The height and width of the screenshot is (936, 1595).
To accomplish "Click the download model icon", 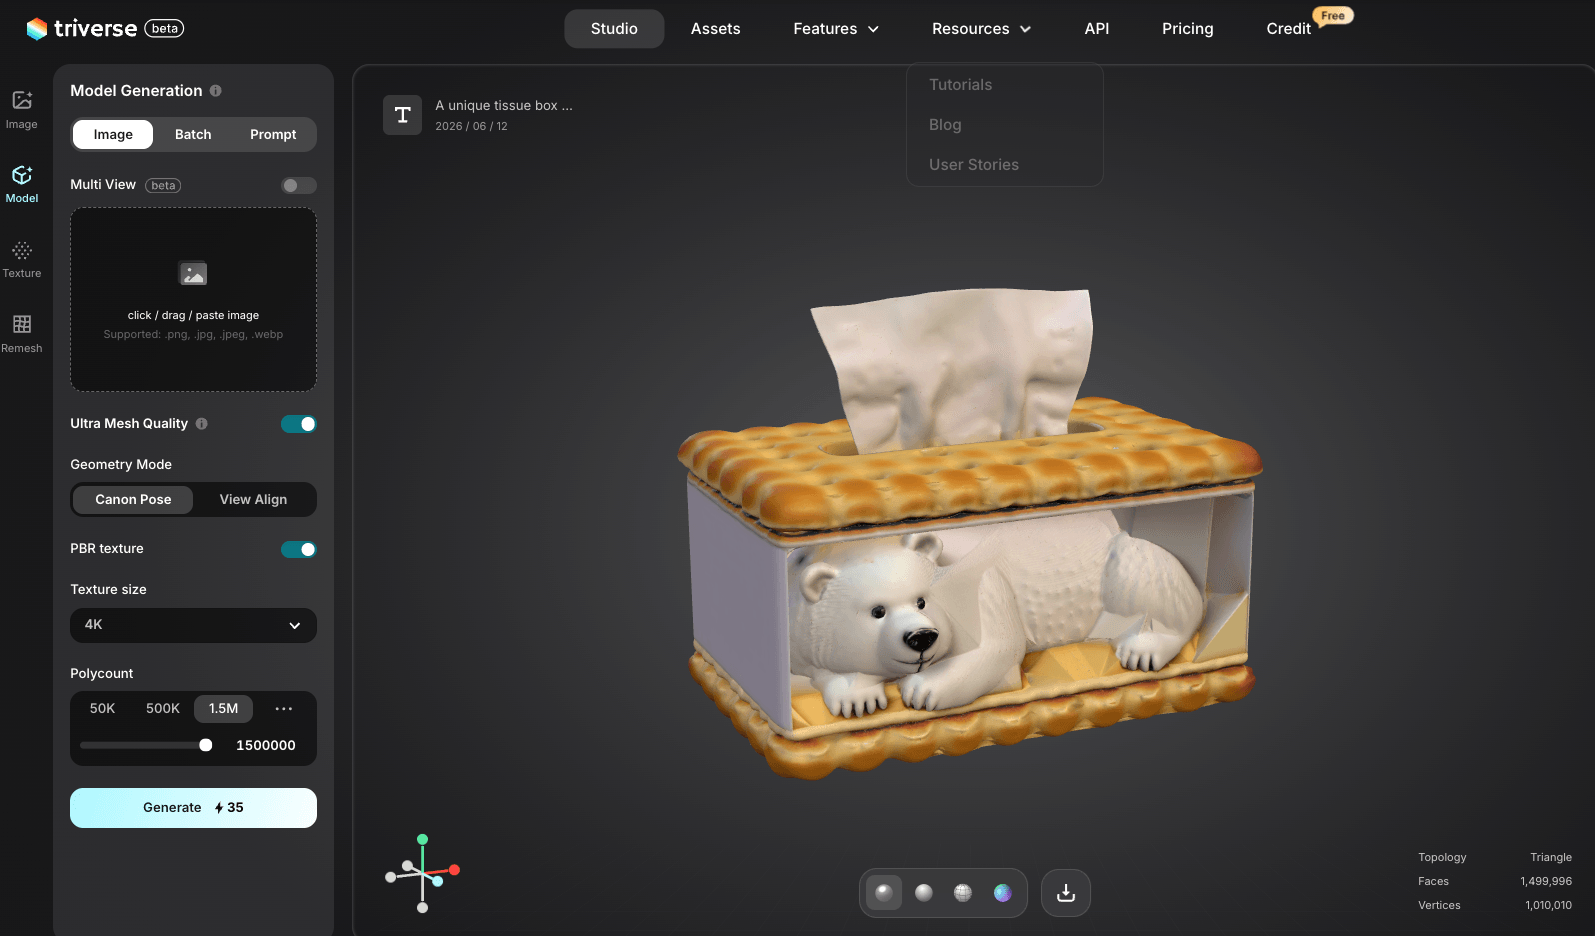I will tap(1066, 893).
